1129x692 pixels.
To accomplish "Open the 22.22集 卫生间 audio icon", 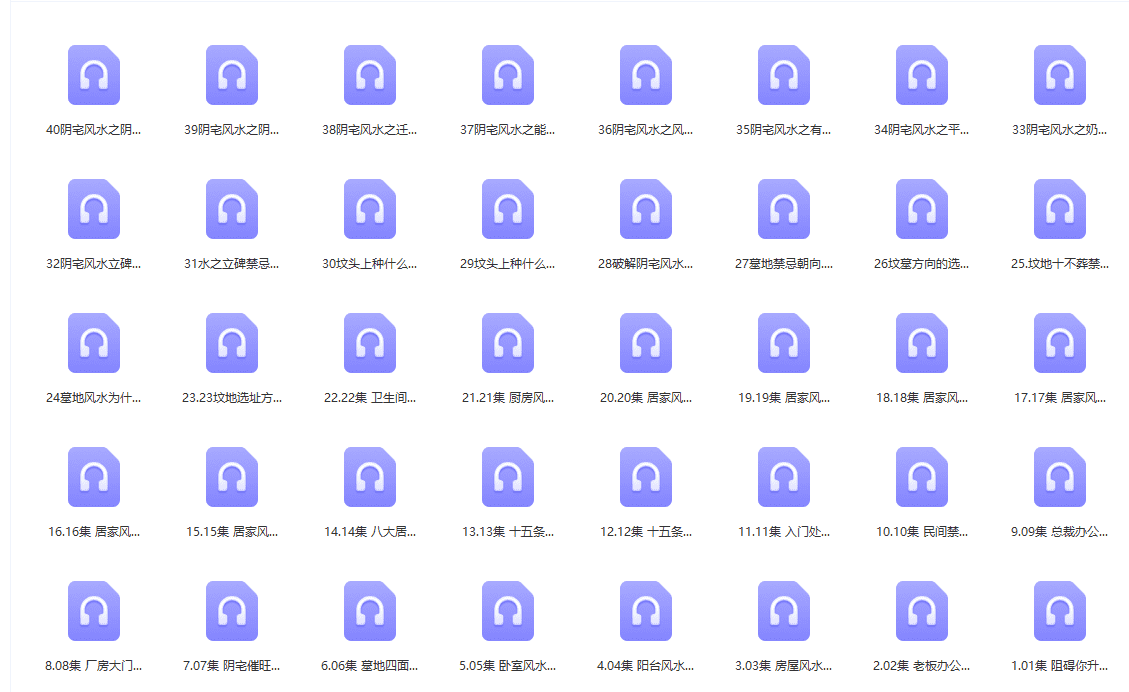I will click(370, 343).
